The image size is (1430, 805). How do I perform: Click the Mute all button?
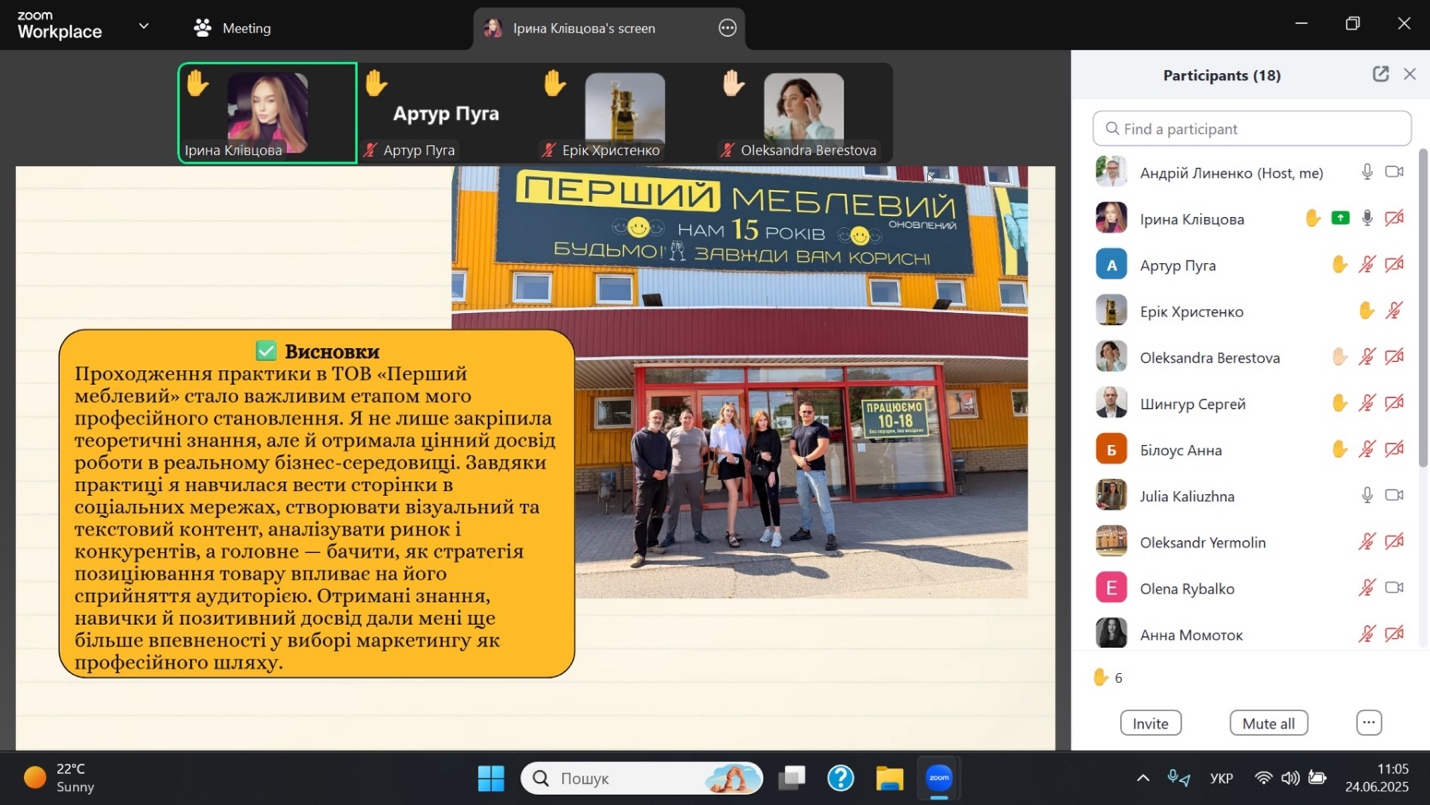point(1268,723)
